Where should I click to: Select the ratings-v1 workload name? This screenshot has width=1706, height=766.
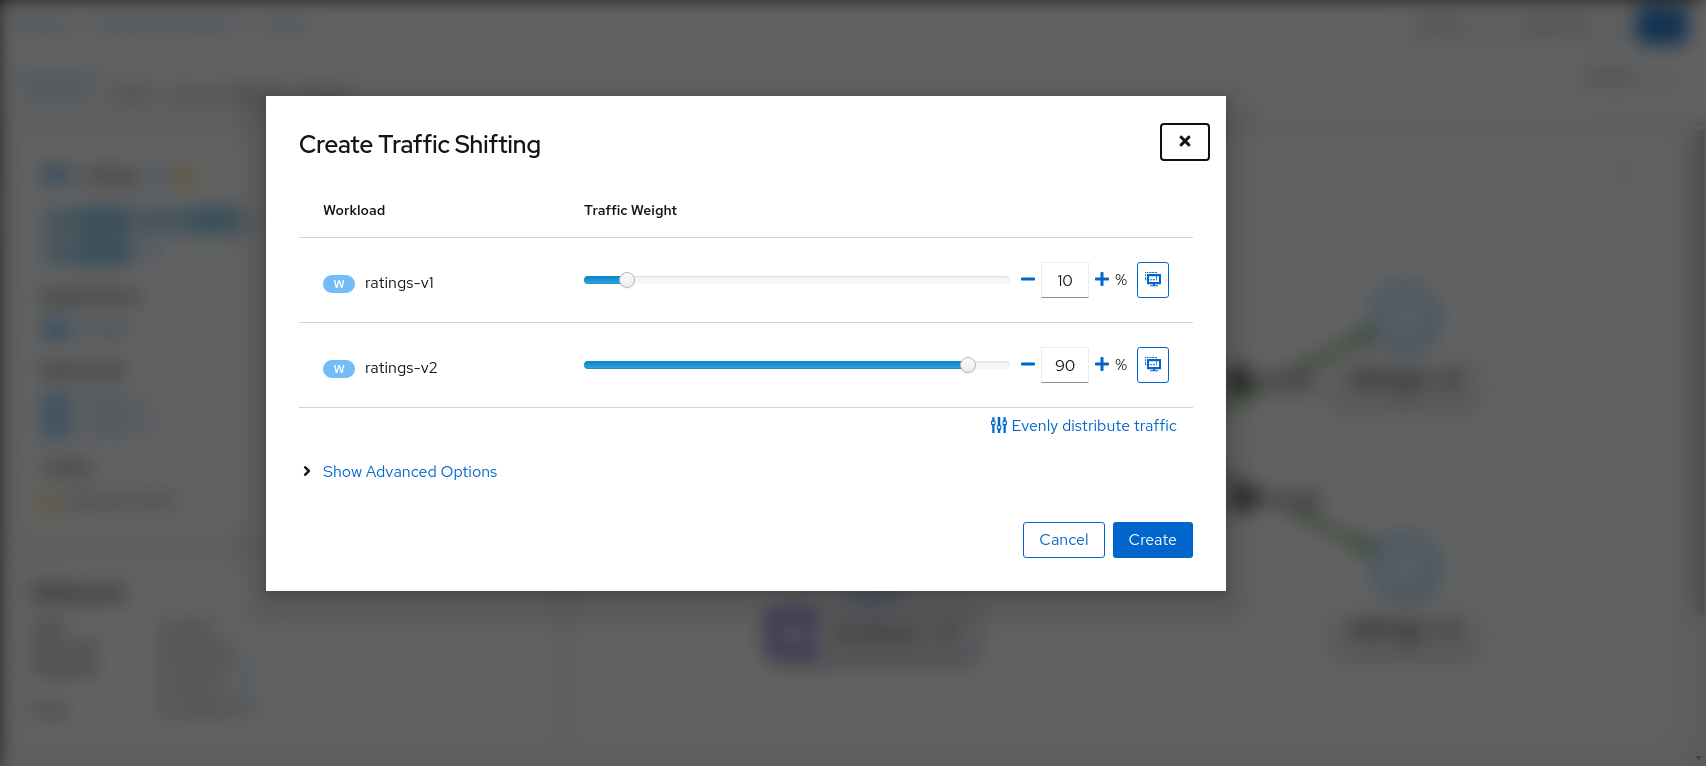click(399, 283)
